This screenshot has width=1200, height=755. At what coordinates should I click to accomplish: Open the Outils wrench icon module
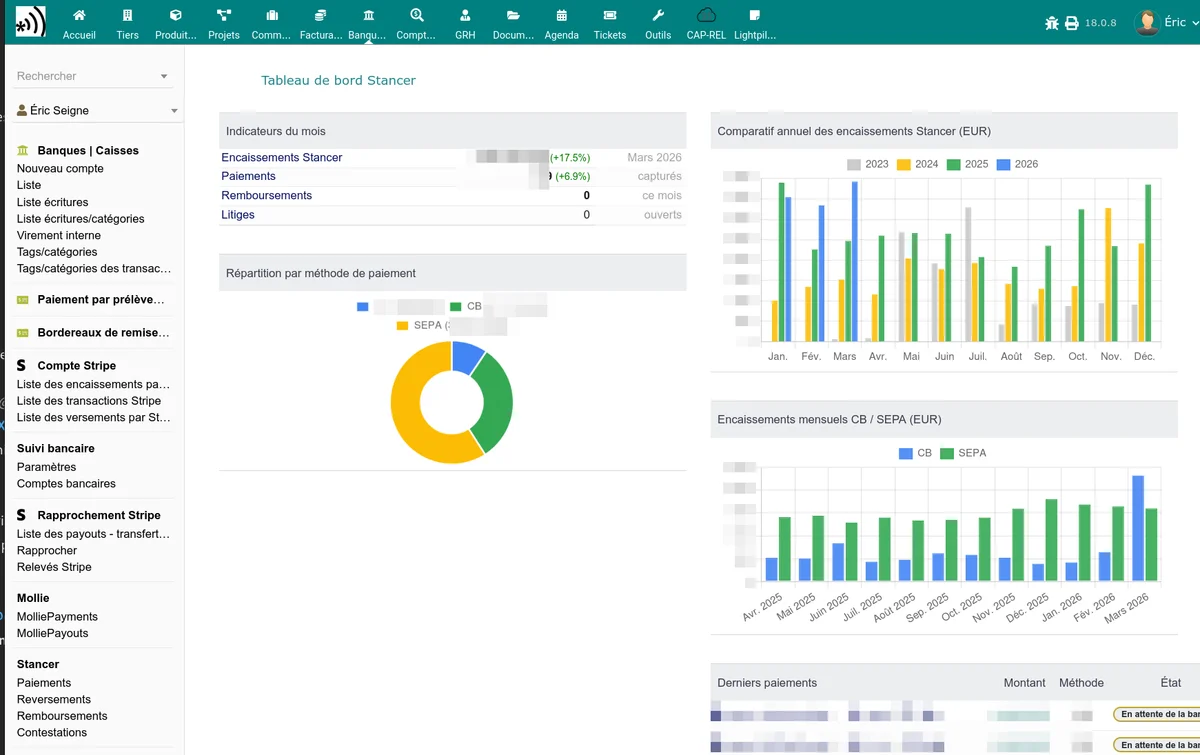[658, 16]
